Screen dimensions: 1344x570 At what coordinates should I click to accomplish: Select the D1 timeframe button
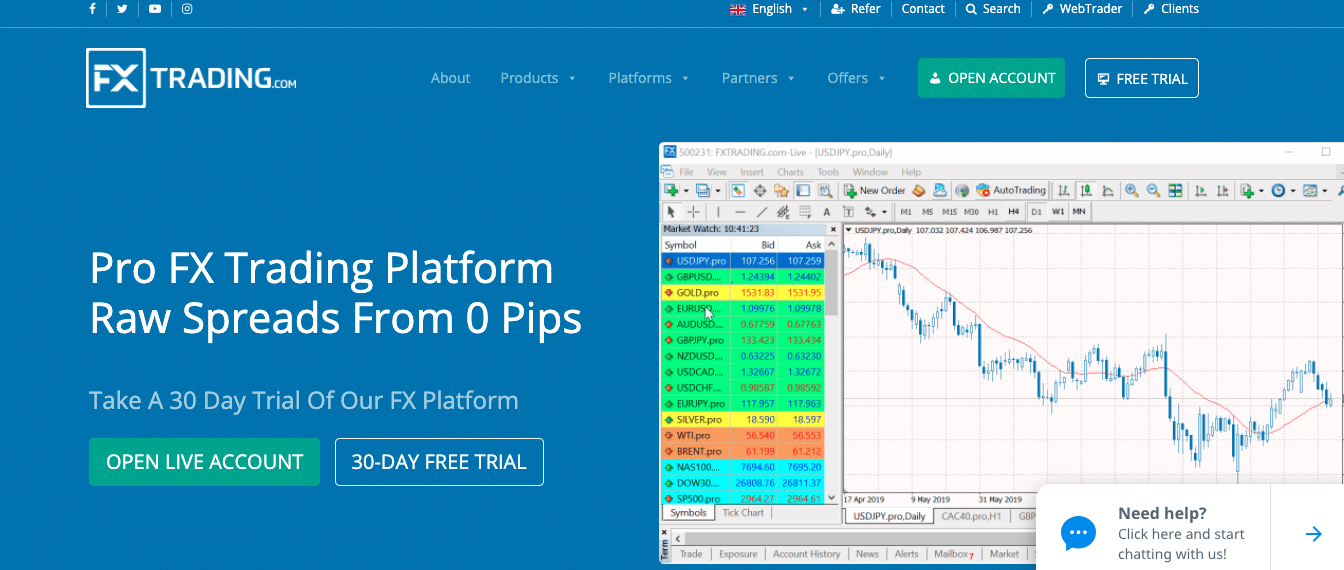coord(1037,211)
